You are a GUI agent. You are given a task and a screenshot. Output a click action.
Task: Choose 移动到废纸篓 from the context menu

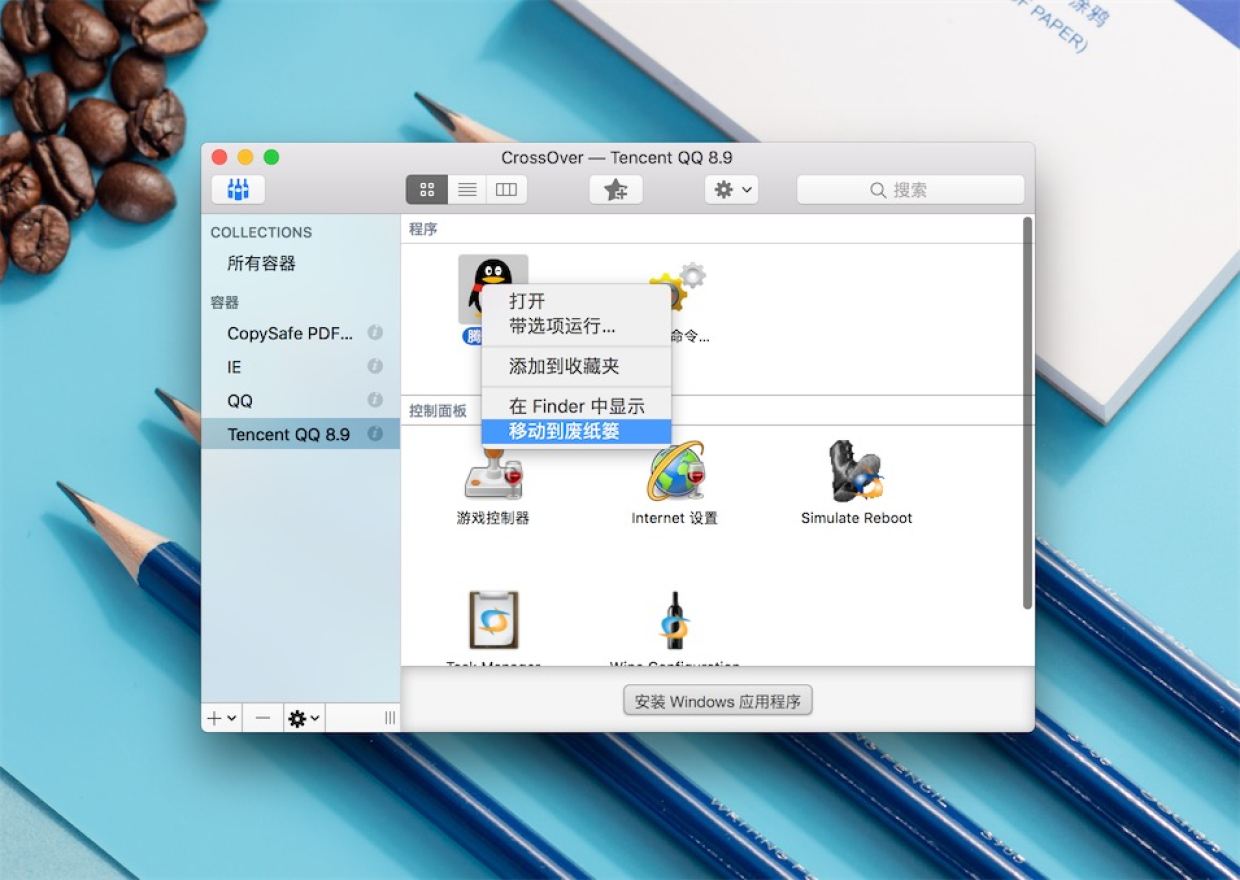point(576,432)
